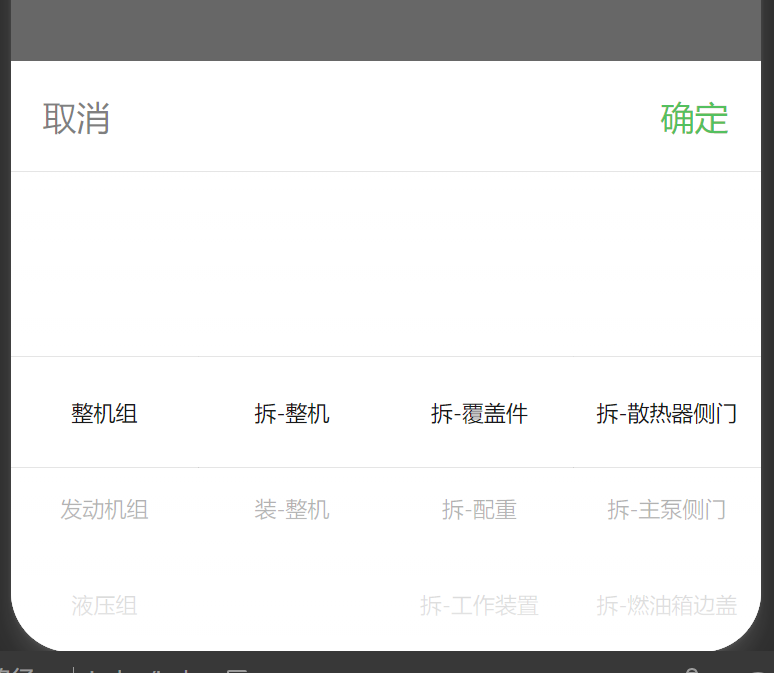Image resolution: width=774 pixels, height=673 pixels.
Task: Confirm selection with 确定
Action: (x=695, y=119)
